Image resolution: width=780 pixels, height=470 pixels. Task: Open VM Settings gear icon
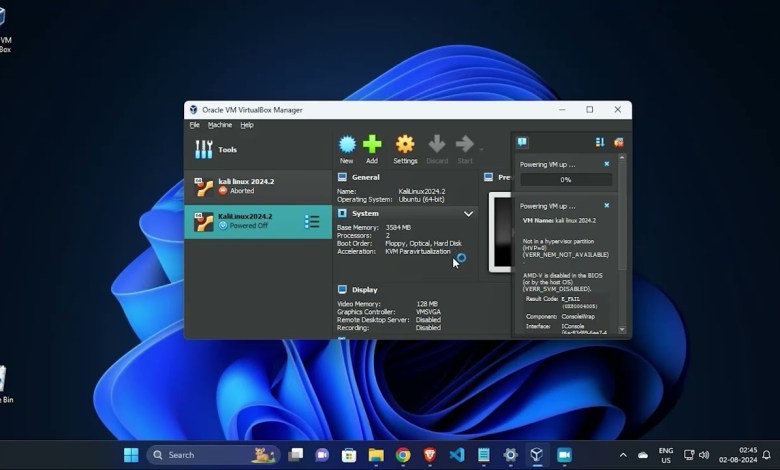point(405,149)
